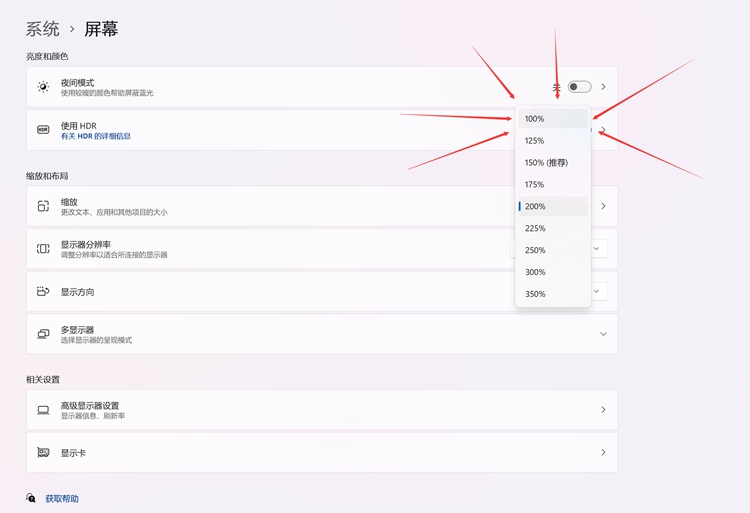Image resolution: width=750 pixels, height=513 pixels.
Task: Click the Get help (获取帮助) link
Action: pyautogui.click(x=61, y=498)
